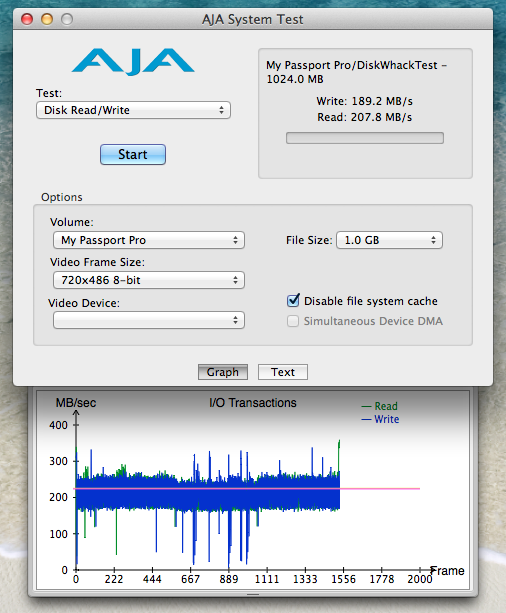Toggle Simultaneous Device DMA checkbox
The image size is (506, 613).
tap(293, 321)
